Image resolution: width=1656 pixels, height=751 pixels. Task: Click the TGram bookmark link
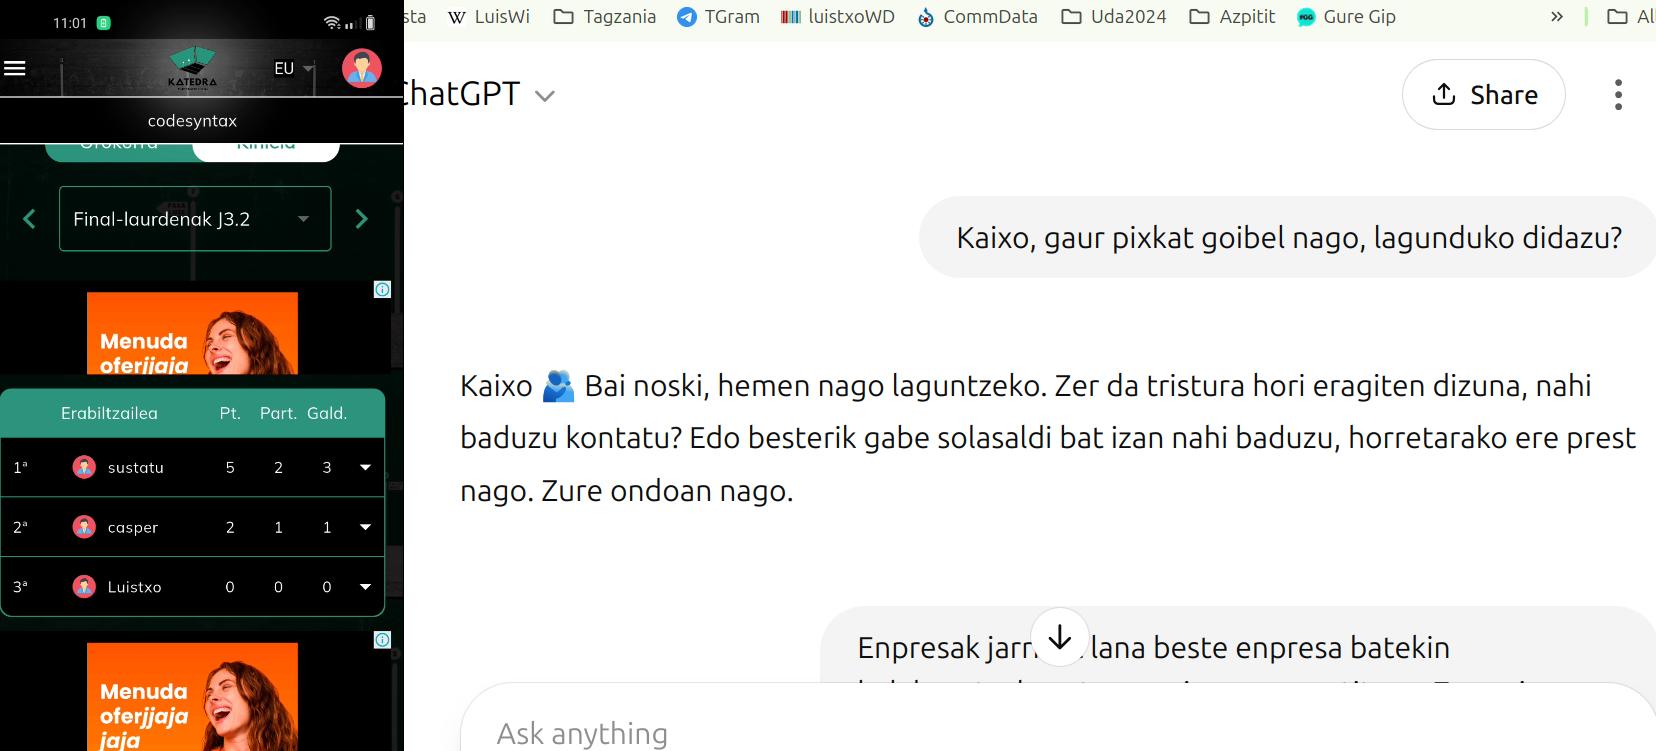pyautogui.click(x=718, y=17)
